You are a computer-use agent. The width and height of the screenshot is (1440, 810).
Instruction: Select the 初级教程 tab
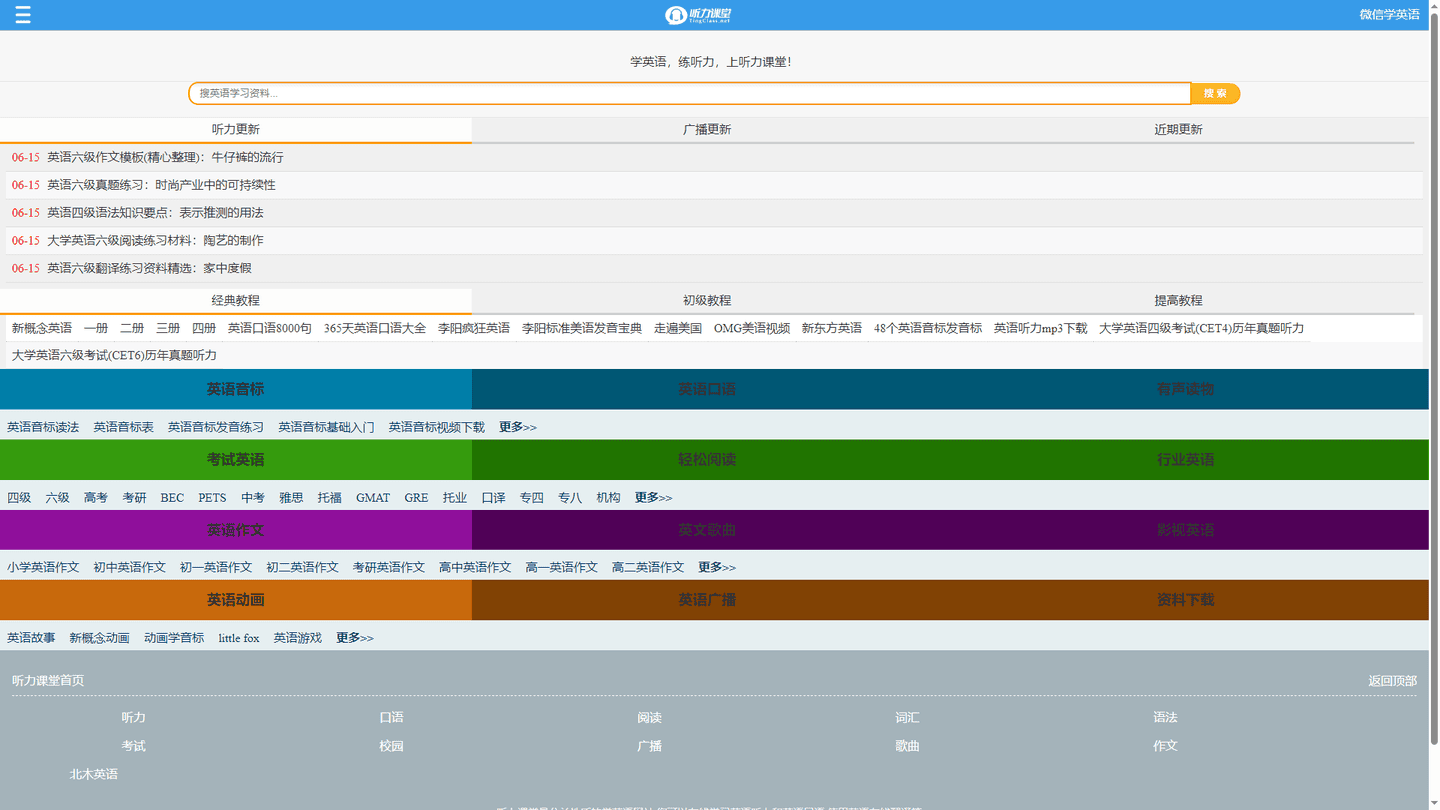click(707, 301)
